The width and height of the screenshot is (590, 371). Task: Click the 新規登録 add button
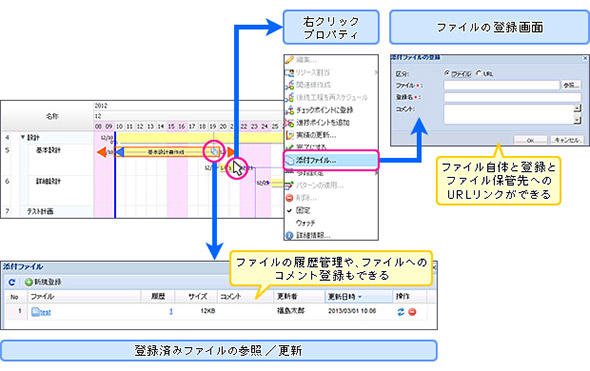[43, 282]
